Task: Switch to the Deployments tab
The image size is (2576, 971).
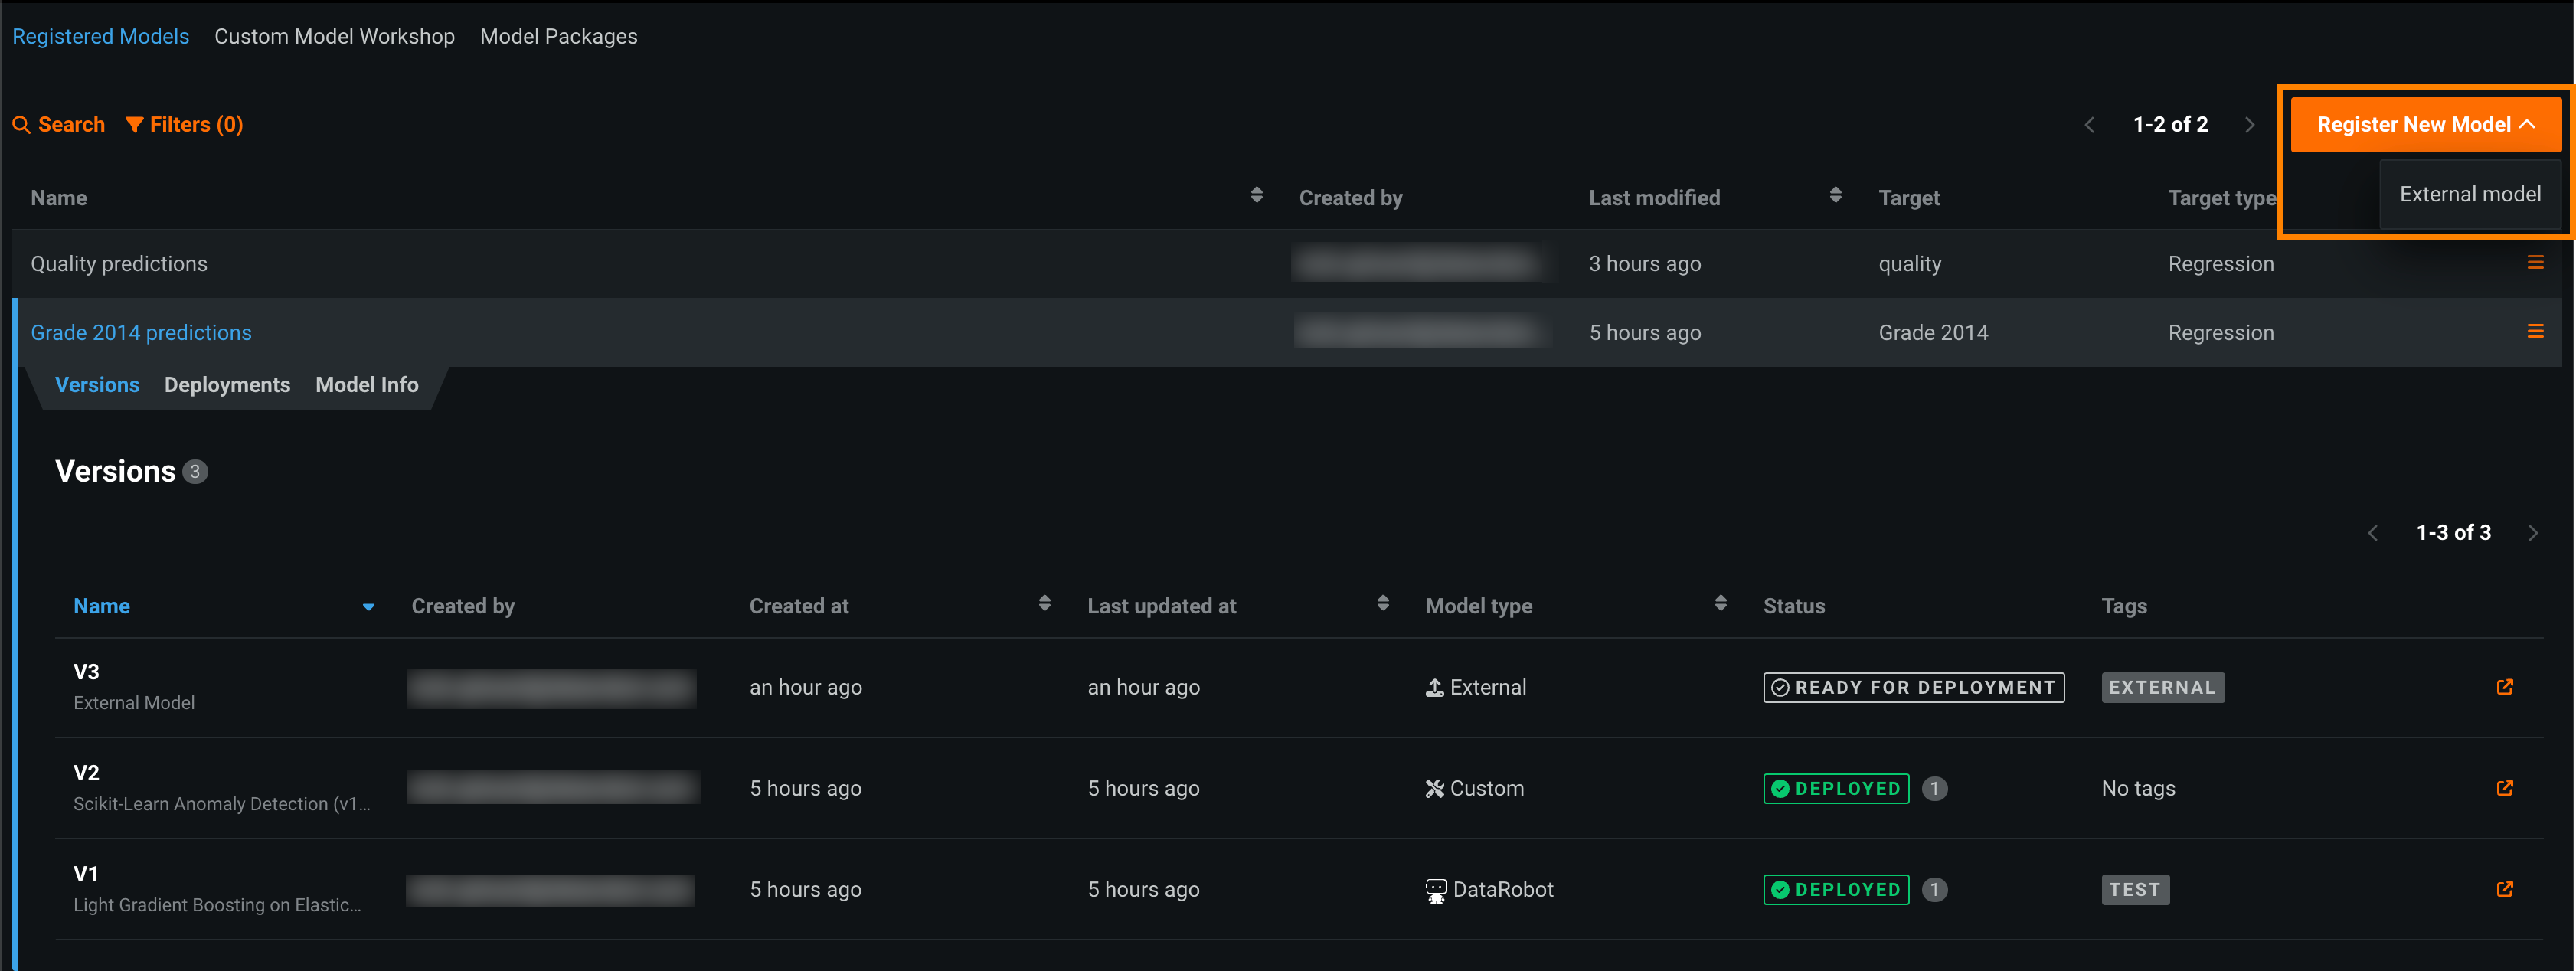Action: pos(227,385)
